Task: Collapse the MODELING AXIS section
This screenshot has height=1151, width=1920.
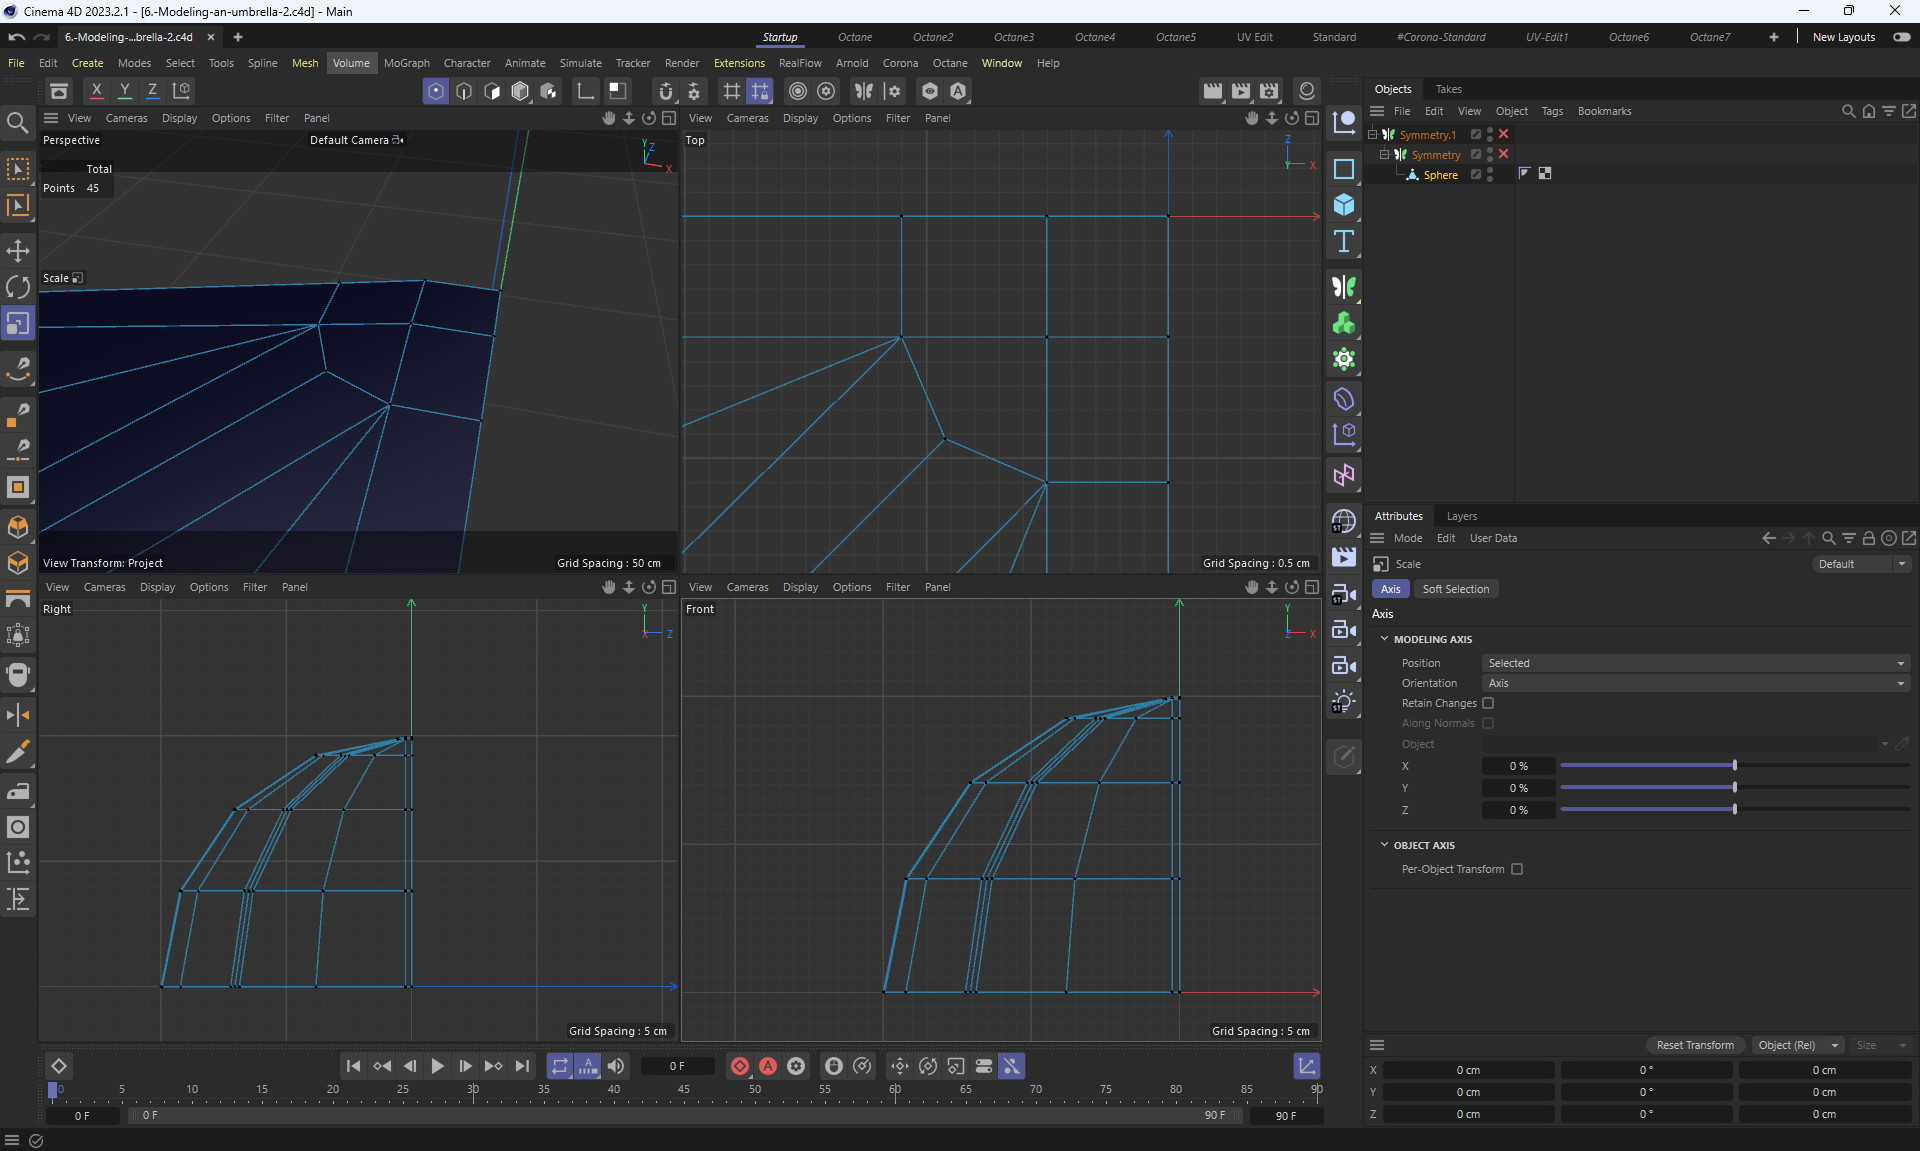Action: point(1385,639)
